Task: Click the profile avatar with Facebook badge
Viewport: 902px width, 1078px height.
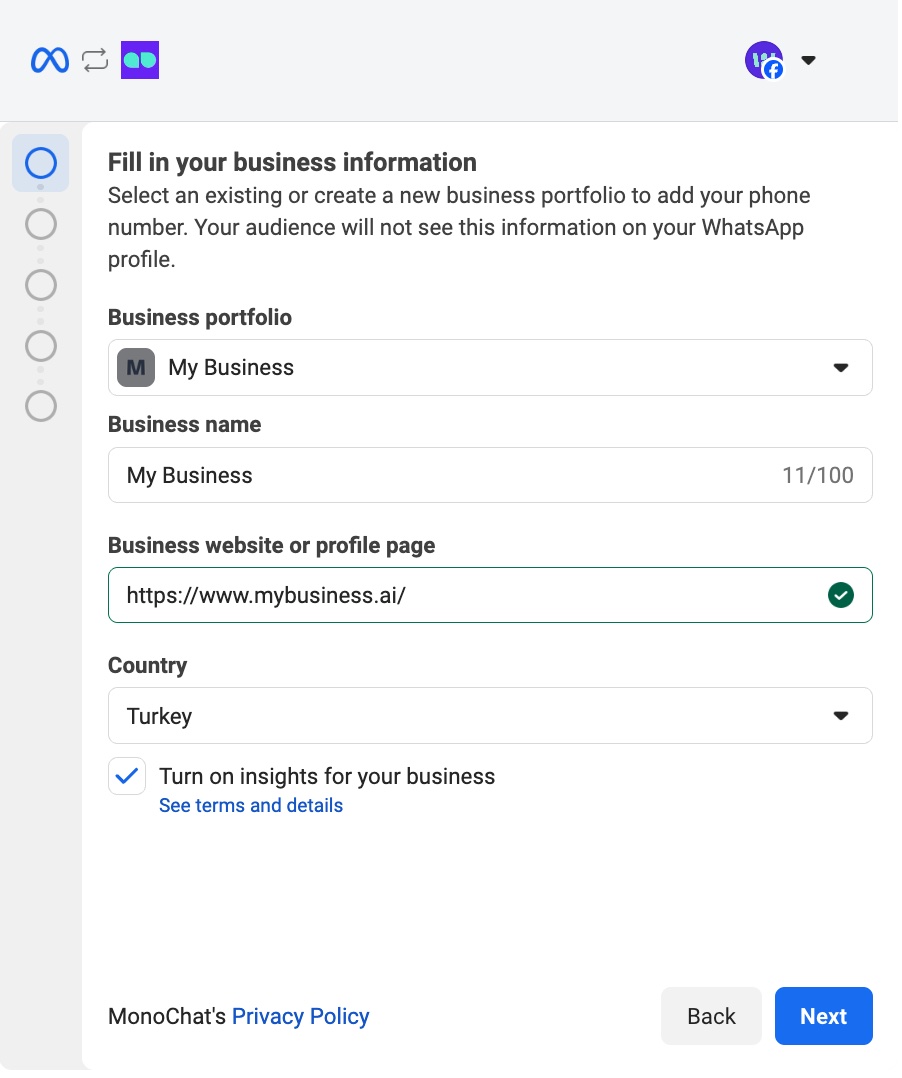Action: pyautogui.click(x=763, y=60)
